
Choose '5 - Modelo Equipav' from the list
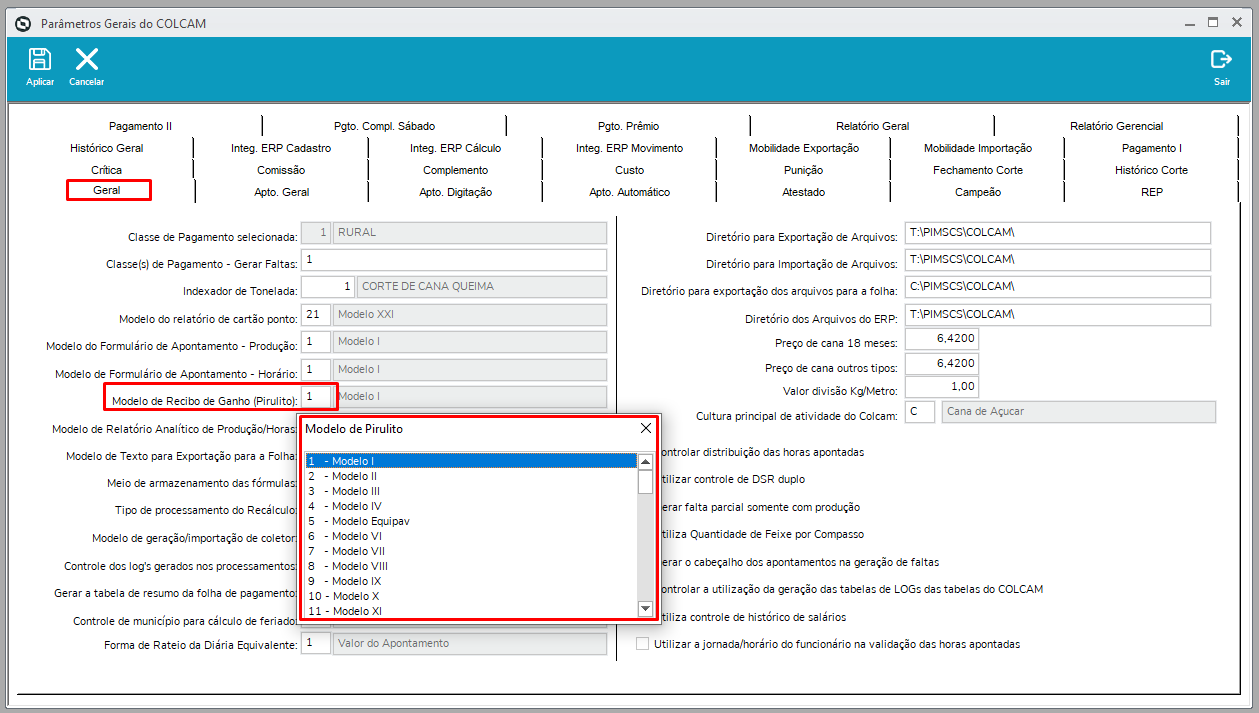pyautogui.click(x=471, y=521)
